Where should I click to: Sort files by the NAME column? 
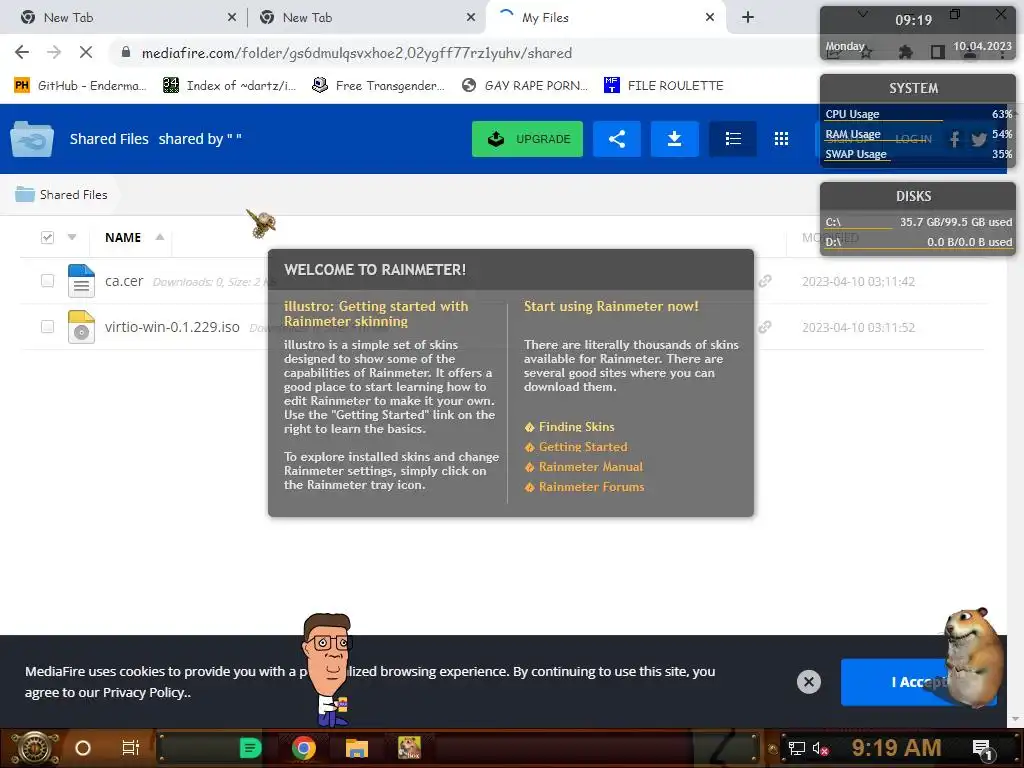tap(123, 237)
